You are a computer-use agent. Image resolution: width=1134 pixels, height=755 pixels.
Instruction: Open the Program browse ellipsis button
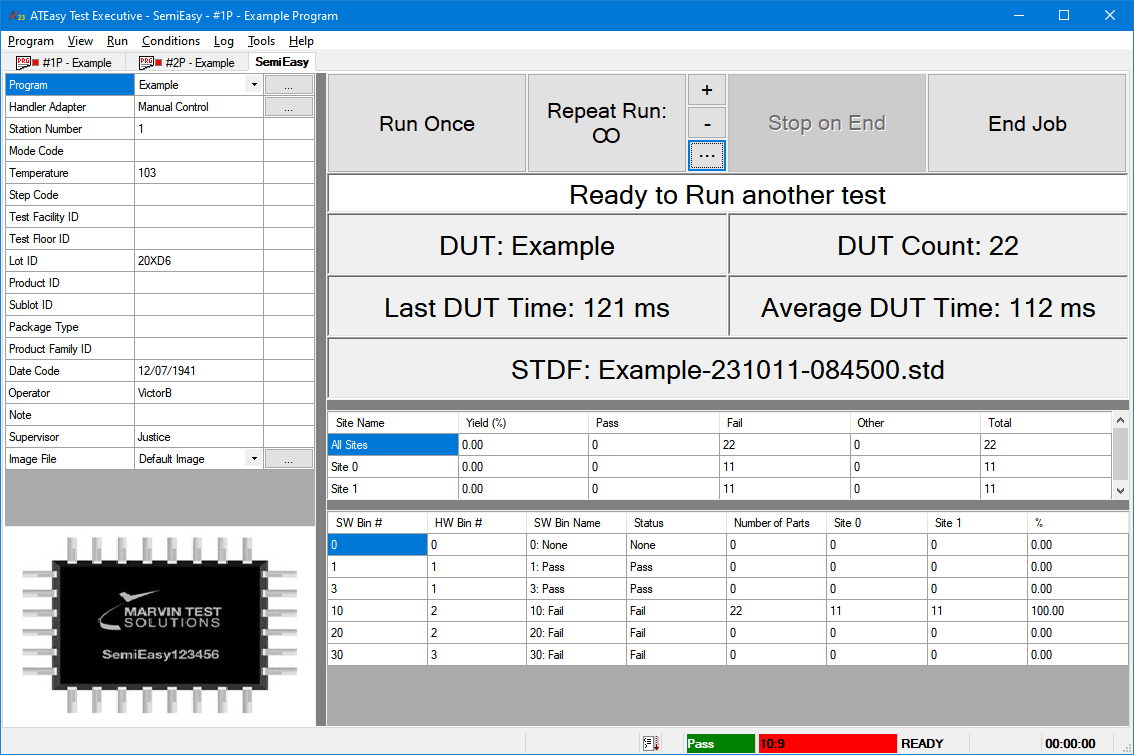289,84
